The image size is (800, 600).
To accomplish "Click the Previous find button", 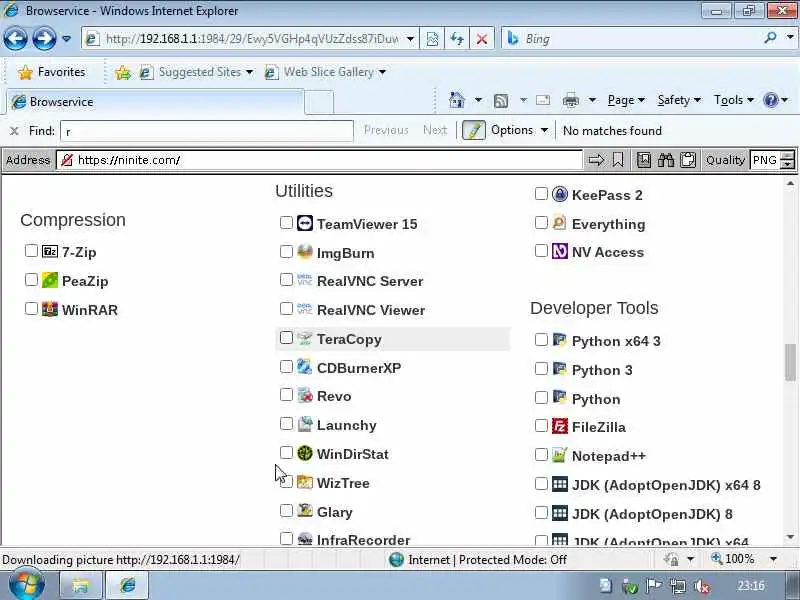I will coord(386,131).
